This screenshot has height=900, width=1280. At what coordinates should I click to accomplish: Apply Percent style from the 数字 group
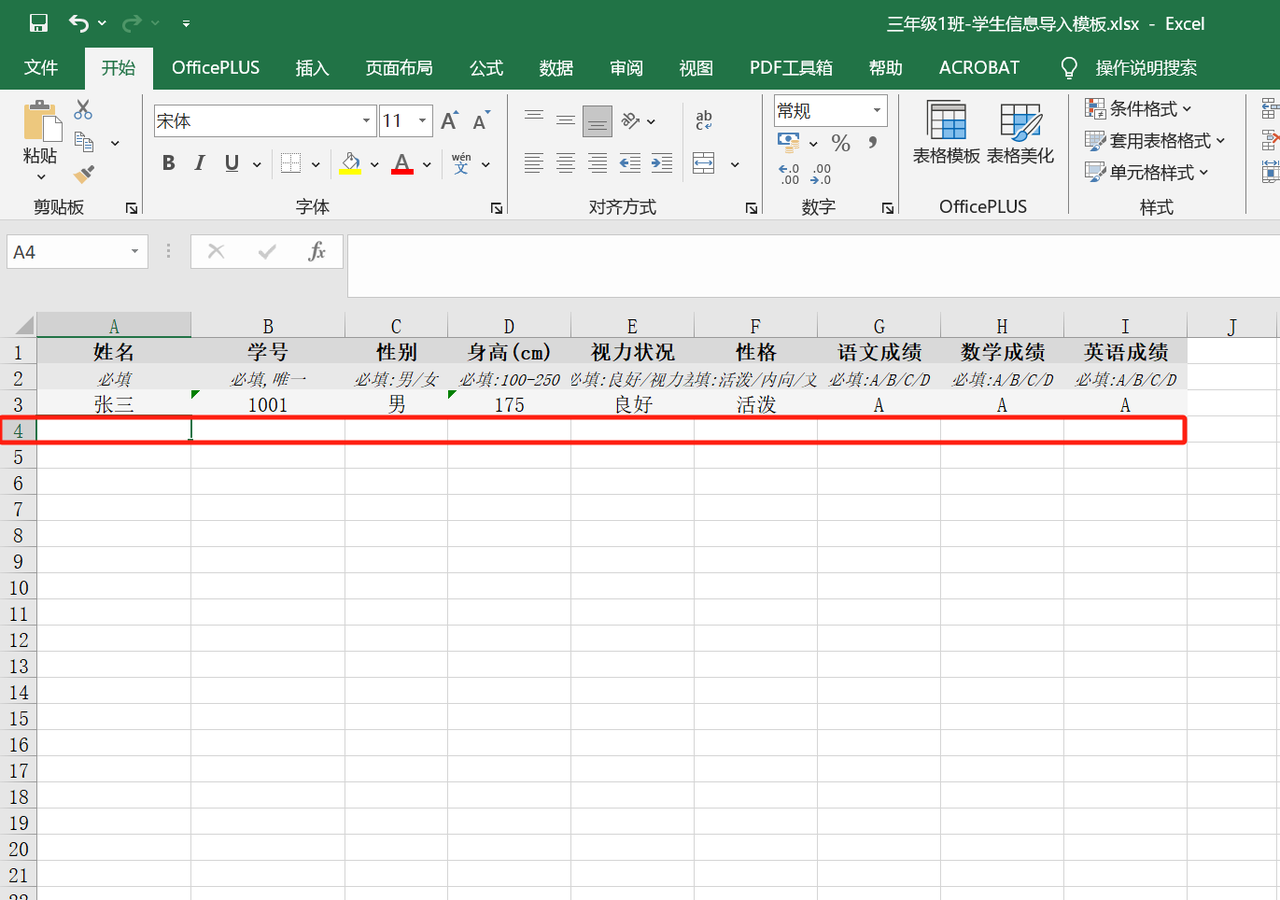[x=840, y=143]
